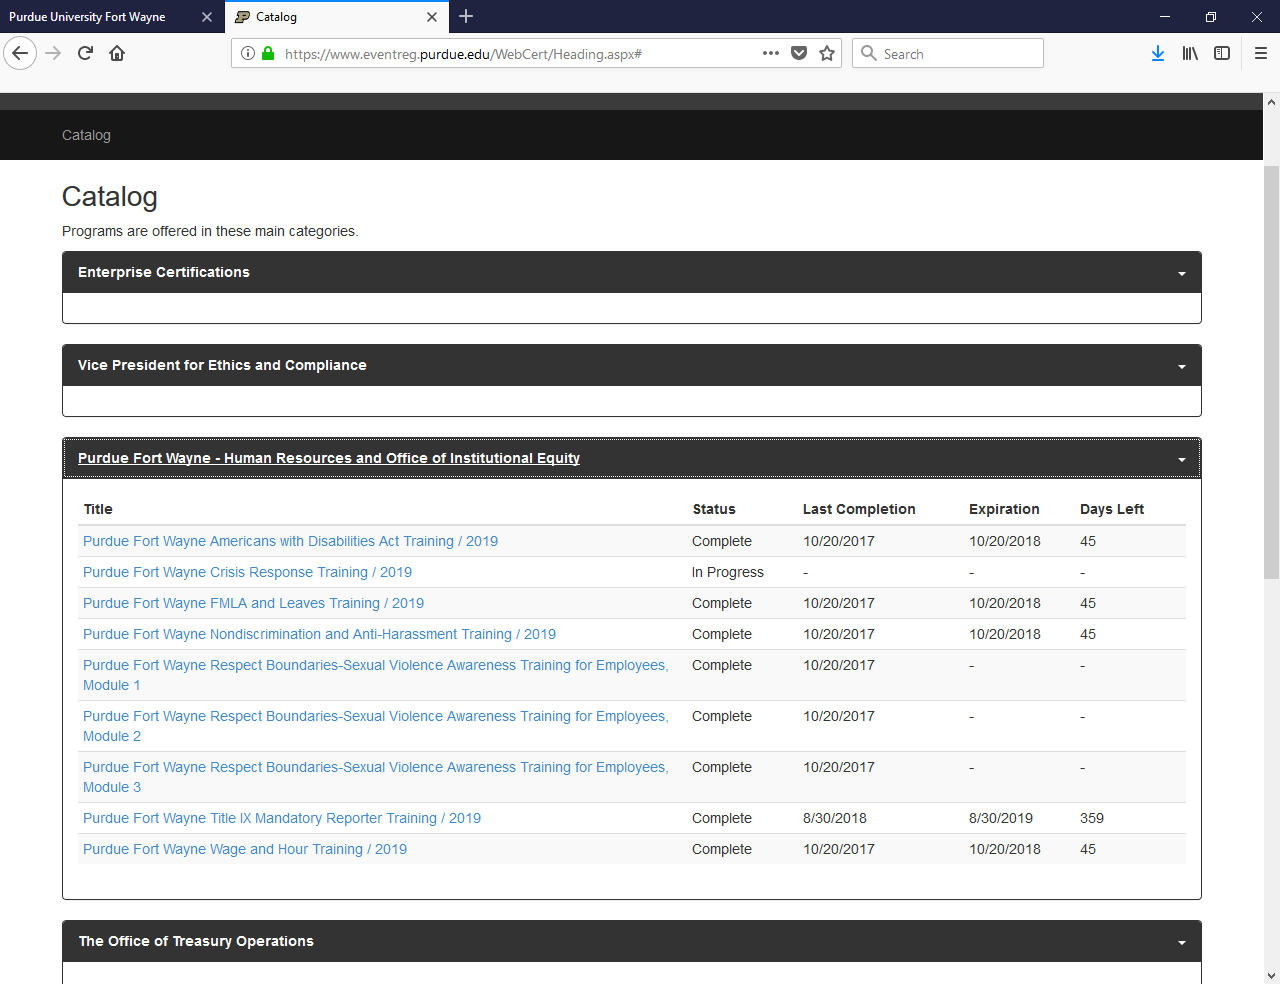Viewport: 1280px width, 984px height.
Task: Open Respect Boundaries training Module 1
Action: point(376,675)
